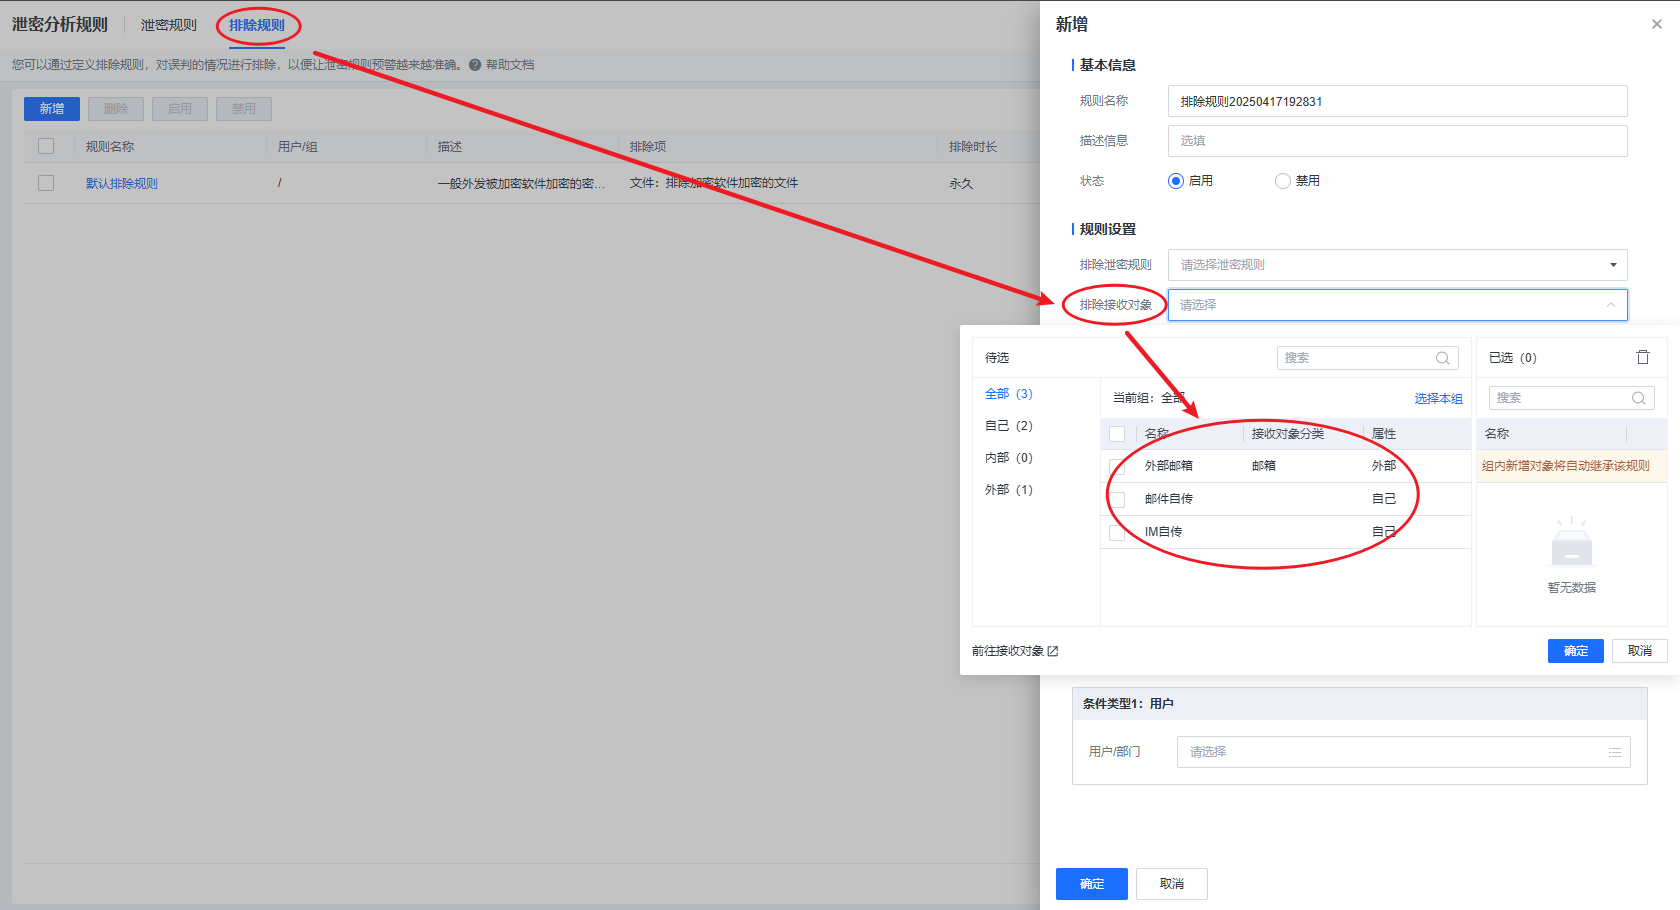Click the magnifier icon in candidate search box
The width and height of the screenshot is (1680, 910).
pyautogui.click(x=1442, y=358)
